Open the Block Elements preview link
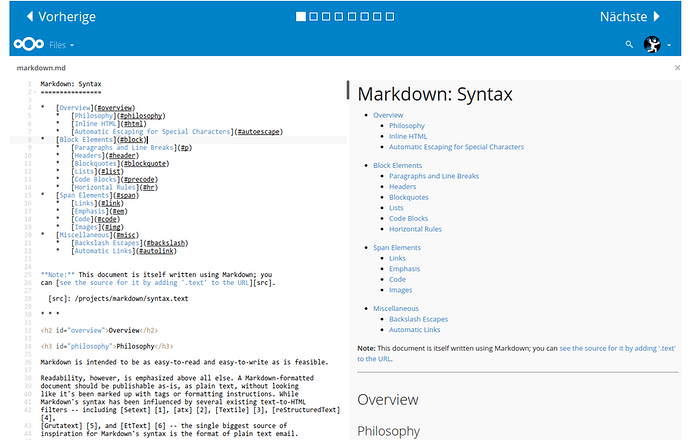690x446 pixels. click(397, 165)
